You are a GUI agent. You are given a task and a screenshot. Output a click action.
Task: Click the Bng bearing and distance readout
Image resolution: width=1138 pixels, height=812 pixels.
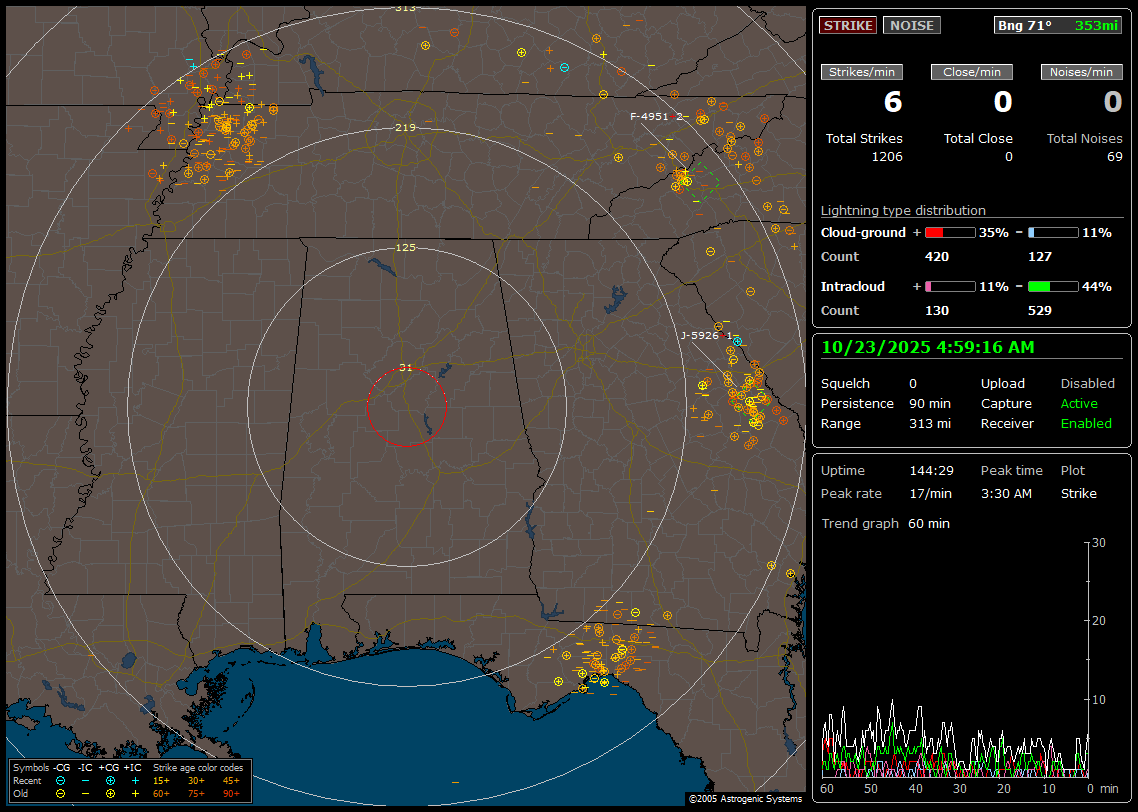coord(1058,25)
